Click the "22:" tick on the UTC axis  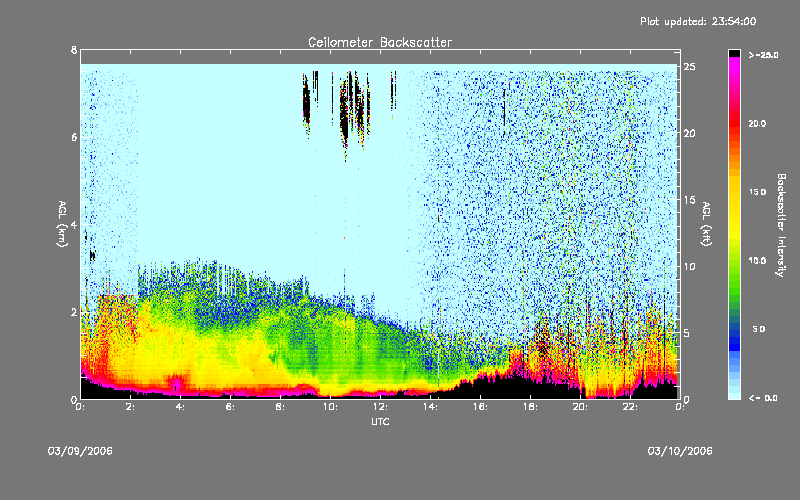630,407
